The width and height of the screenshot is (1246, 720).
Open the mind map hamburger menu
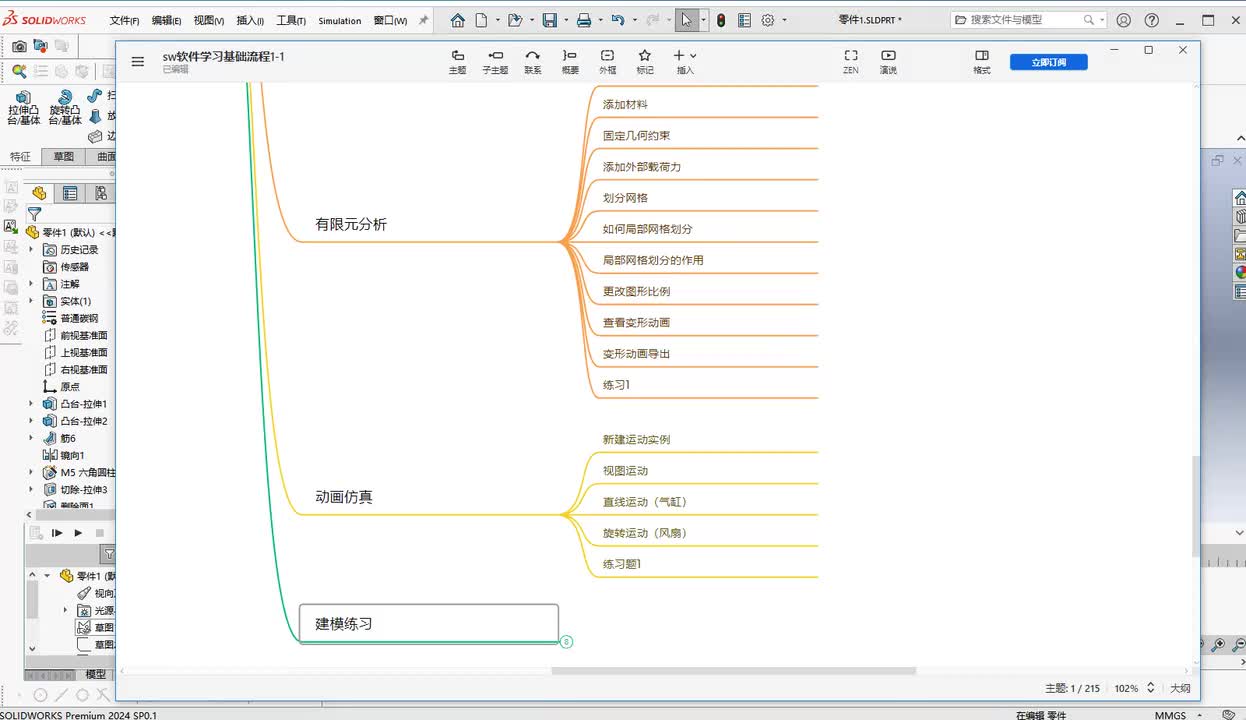tap(138, 62)
